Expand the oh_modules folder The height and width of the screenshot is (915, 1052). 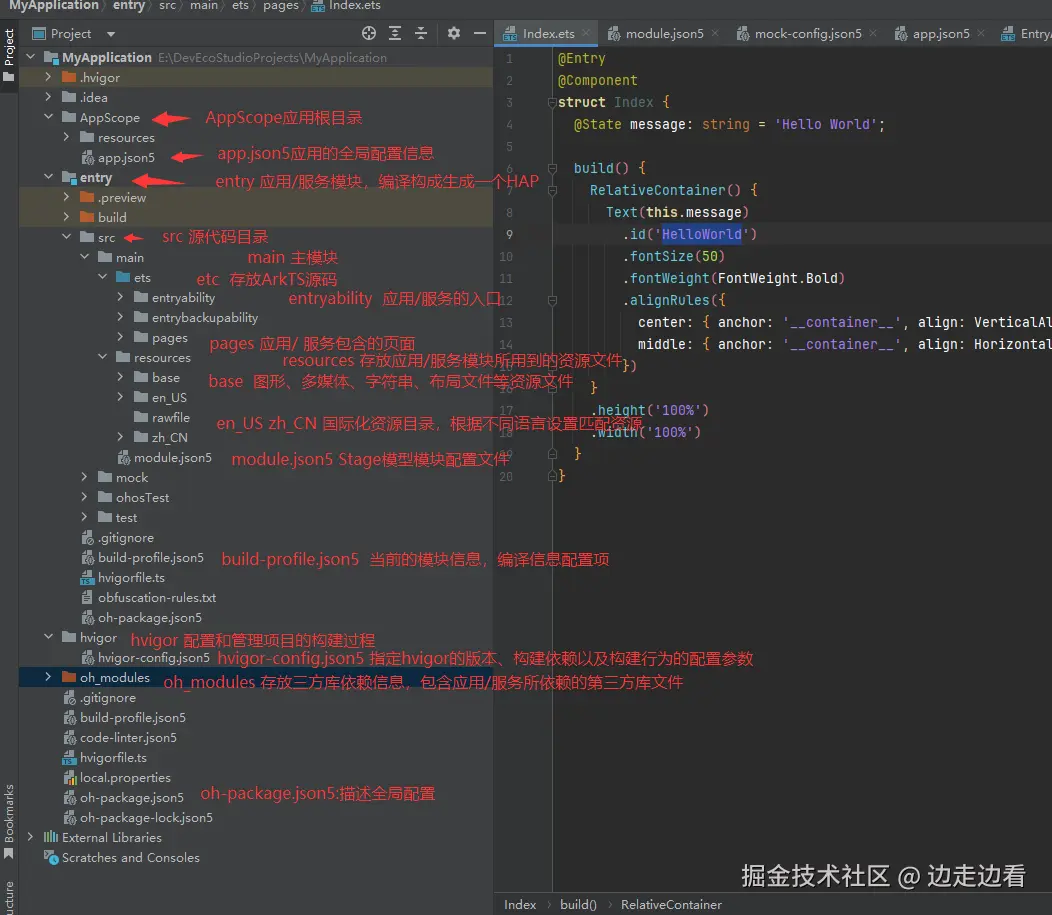pyautogui.click(x=48, y=677)
